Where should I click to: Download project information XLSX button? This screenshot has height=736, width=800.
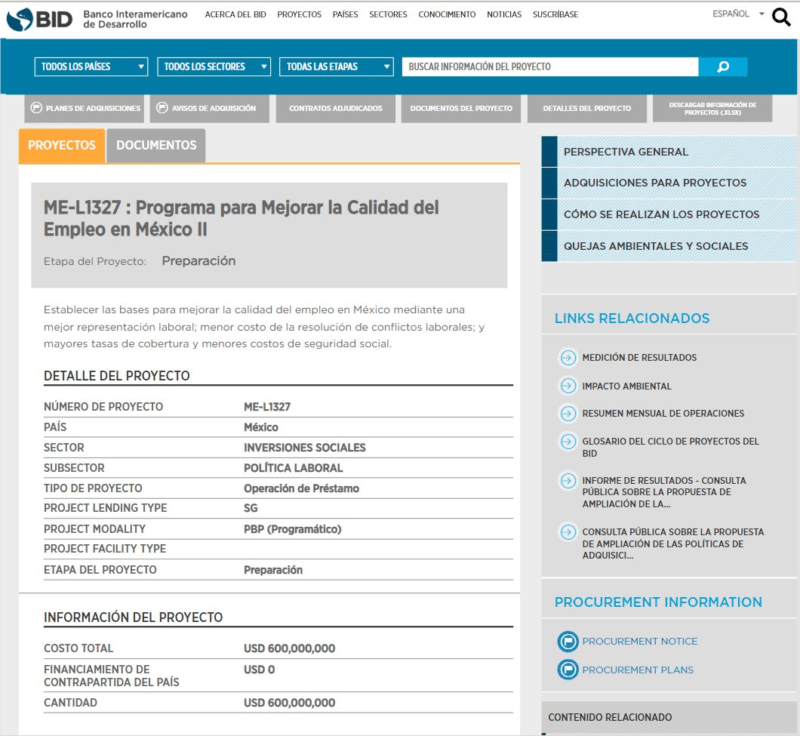coord(712,108)
